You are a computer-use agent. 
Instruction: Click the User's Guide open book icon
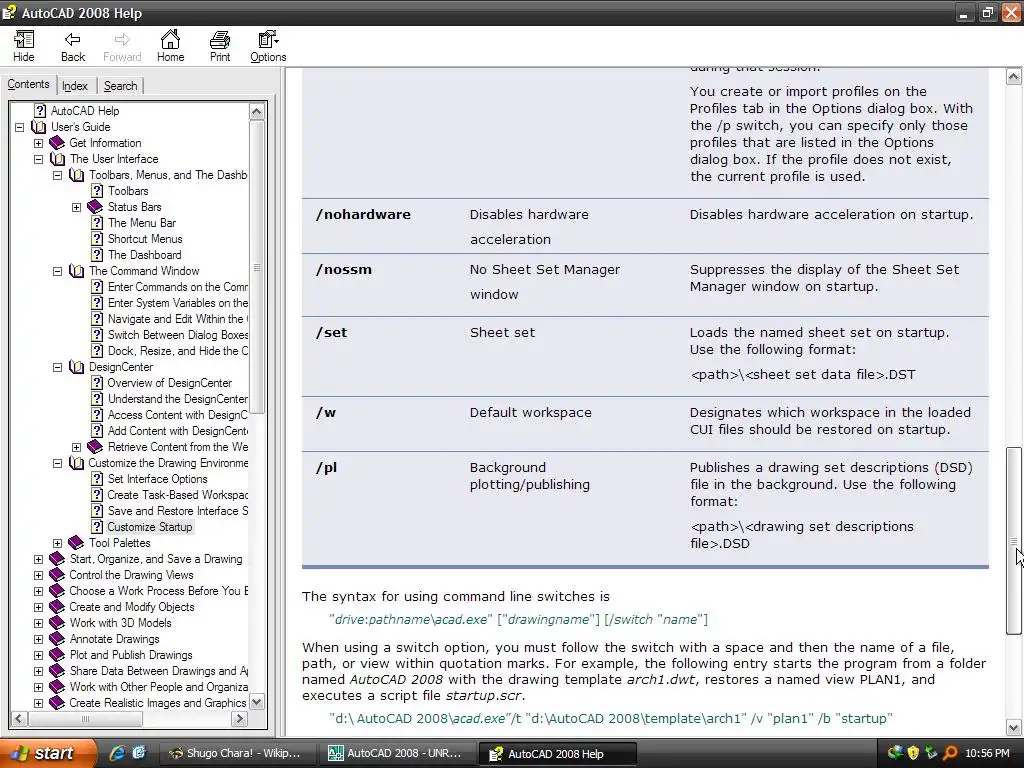39,127
